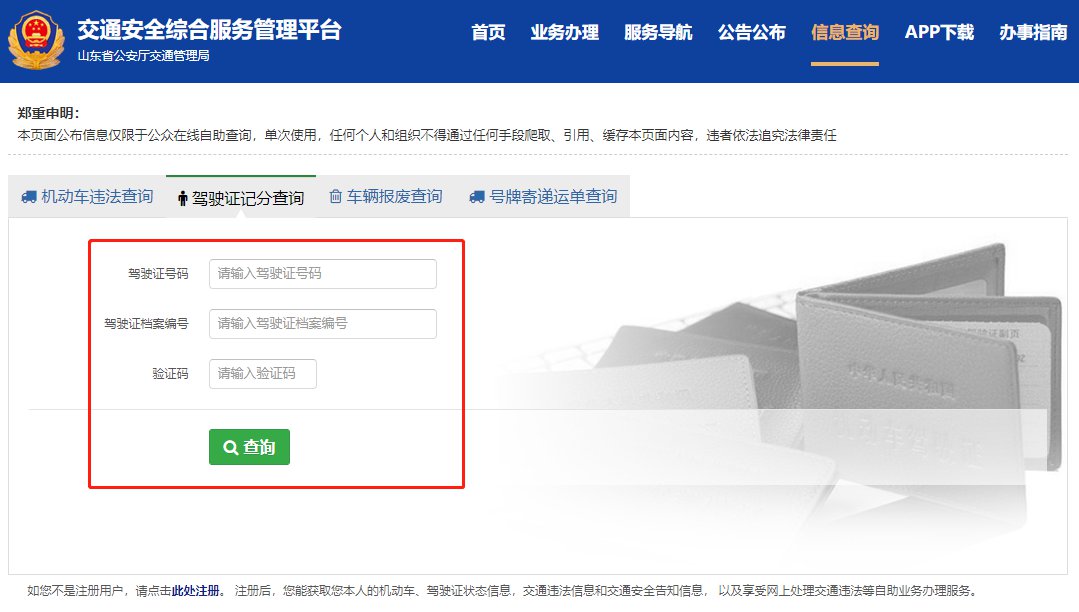The image size is (1079, 612).
Task: Focus the 验证码 input field
Action: coord(263,374)
